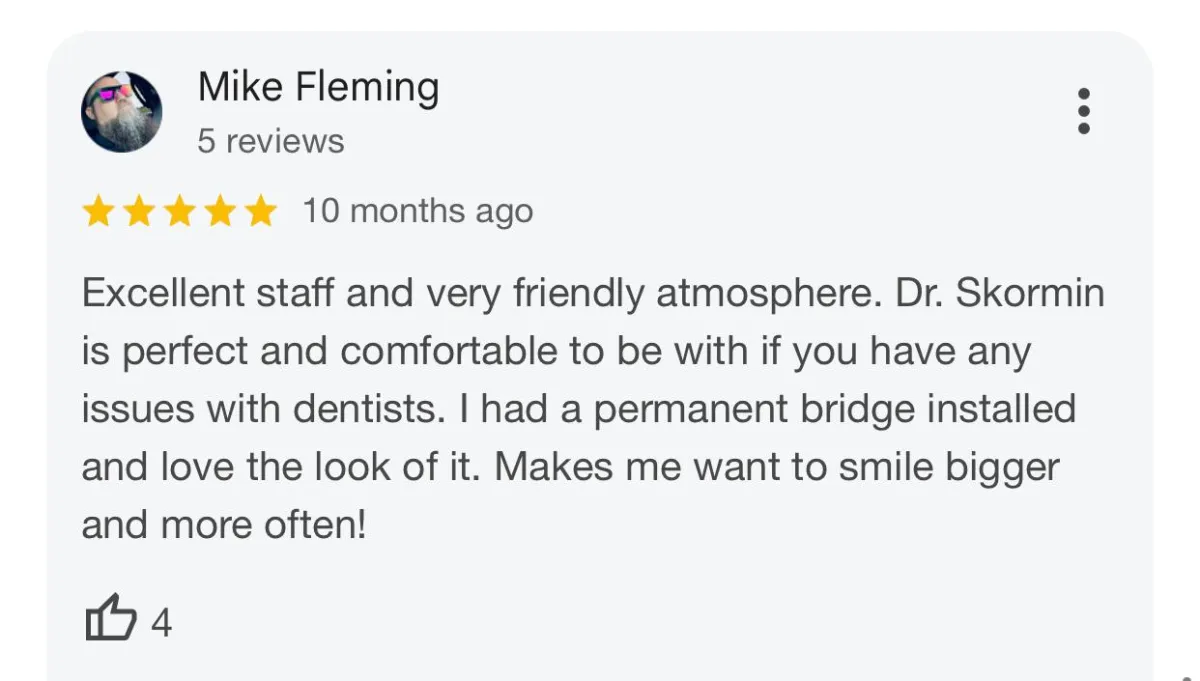Select the first yellow rating star
This screenshot has width=1200, height=681.
98,212
